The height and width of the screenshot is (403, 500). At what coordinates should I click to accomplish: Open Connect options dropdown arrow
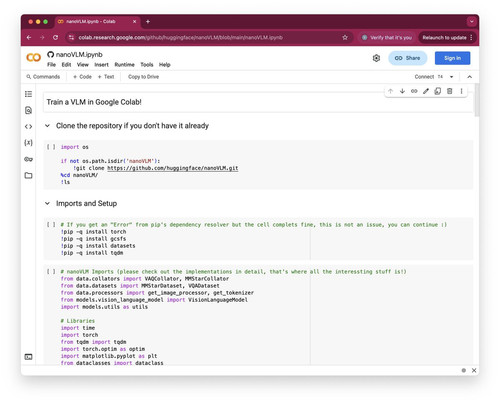point(452,77)
